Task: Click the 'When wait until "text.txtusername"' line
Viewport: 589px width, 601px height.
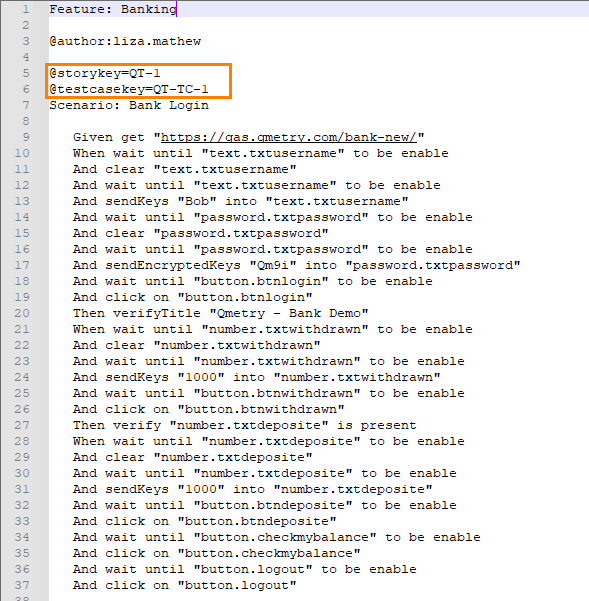Action: click(261, 153)
